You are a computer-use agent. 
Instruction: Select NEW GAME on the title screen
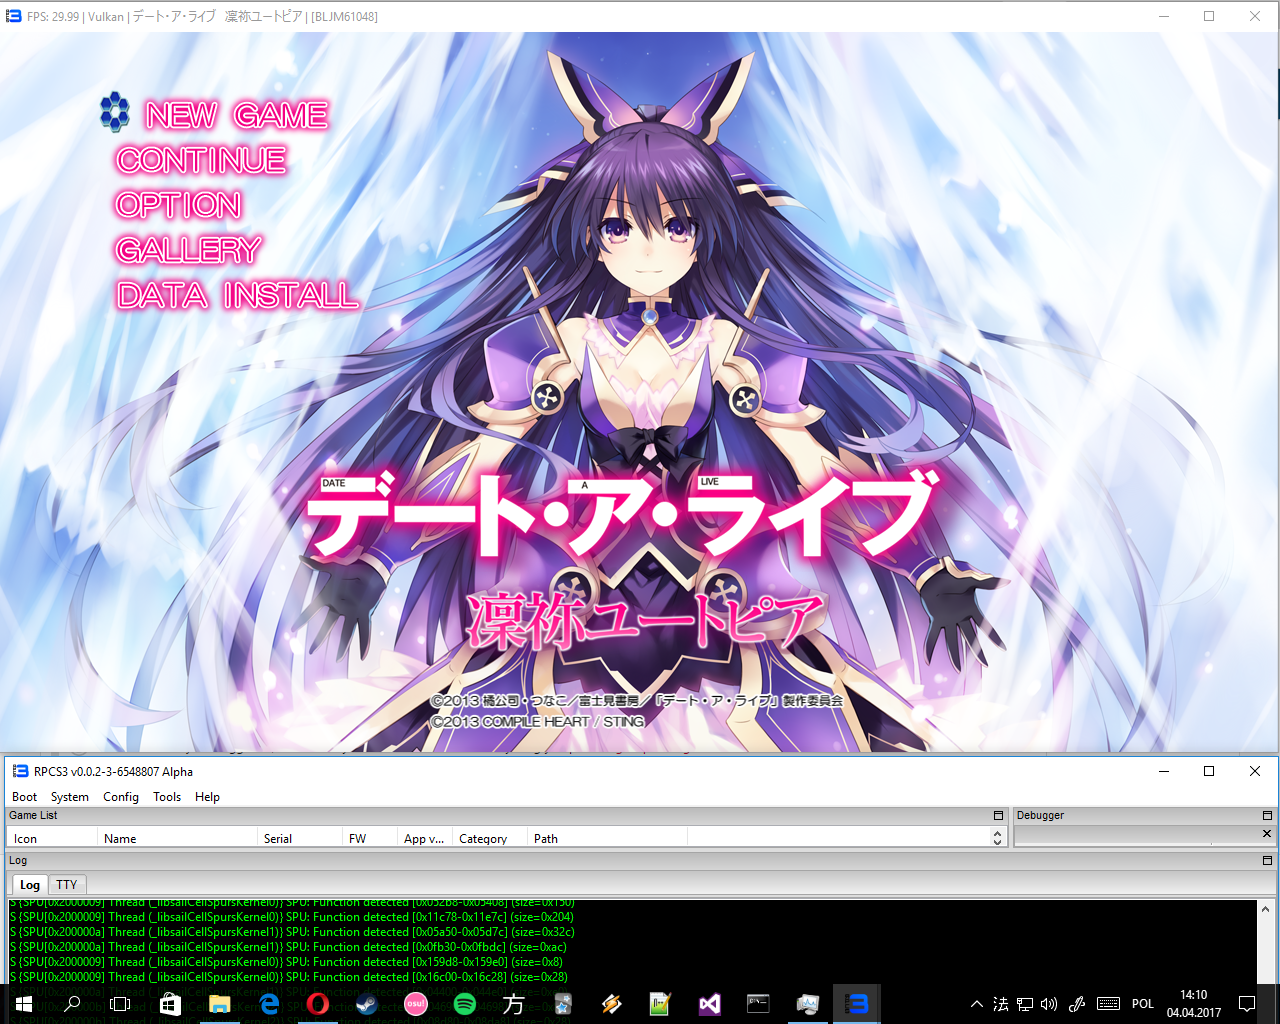coord(237,115)
